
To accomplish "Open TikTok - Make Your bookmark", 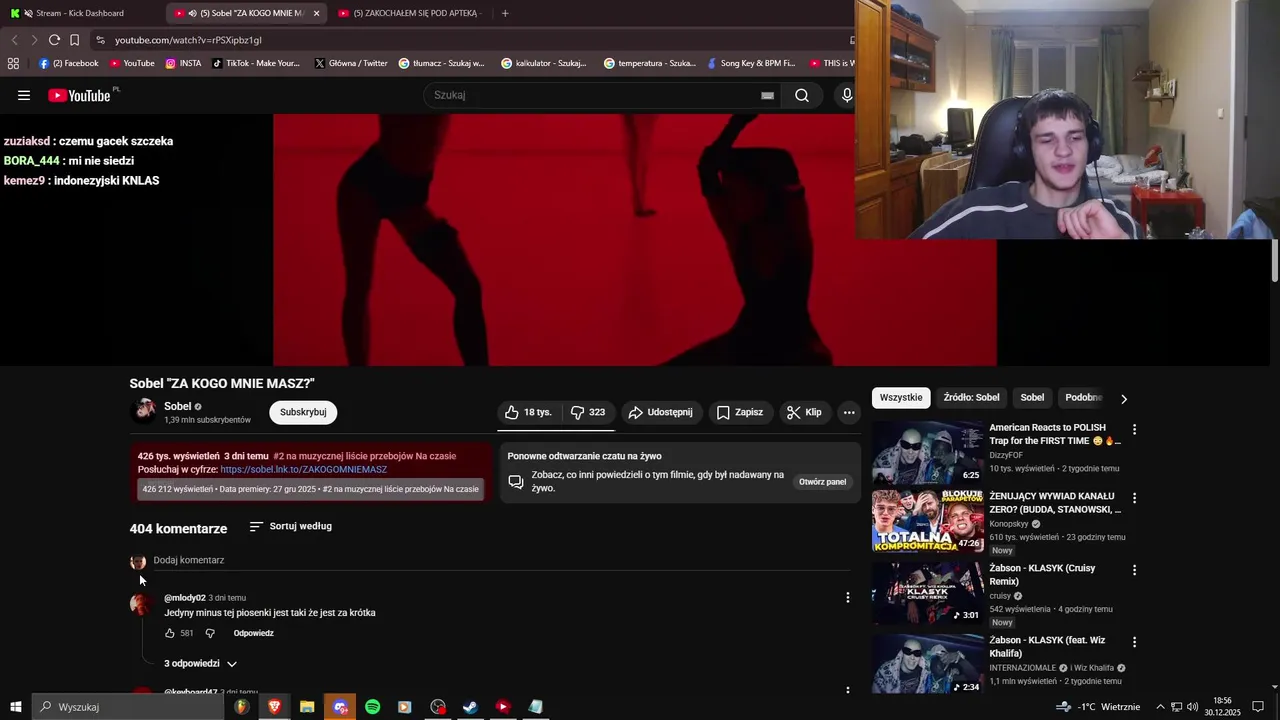I will 256,63.
